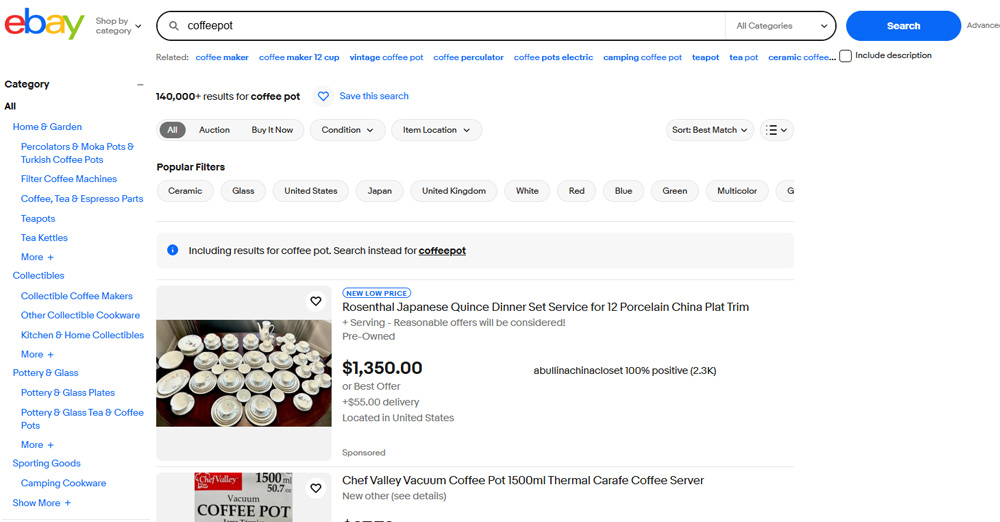The height and width of the screenshot is (522, 1000).
Task: Expand the Item Location dropdown
Action: (x=436, y=130)
